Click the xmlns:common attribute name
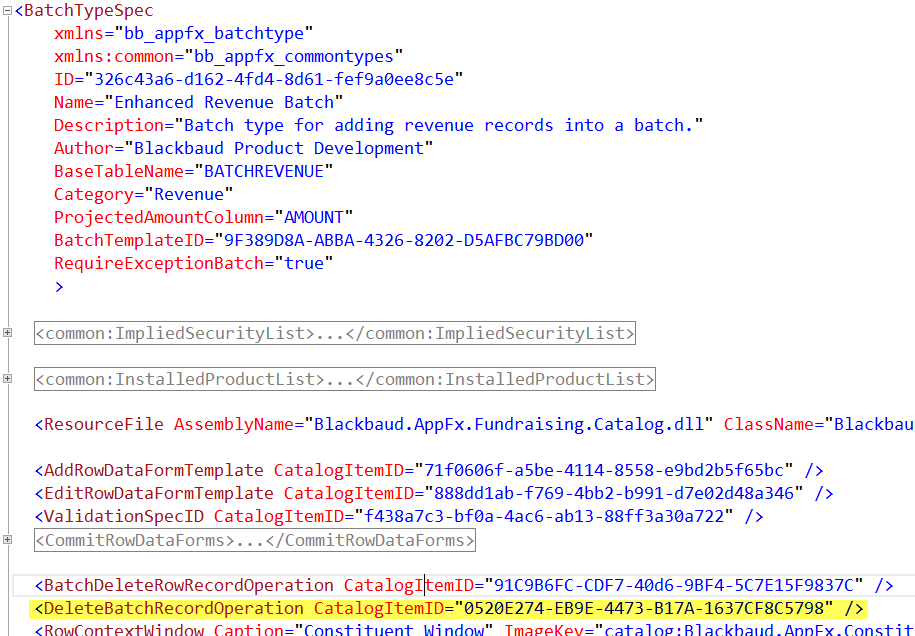Screen dimensions: 915x636 tap(114, 57)
